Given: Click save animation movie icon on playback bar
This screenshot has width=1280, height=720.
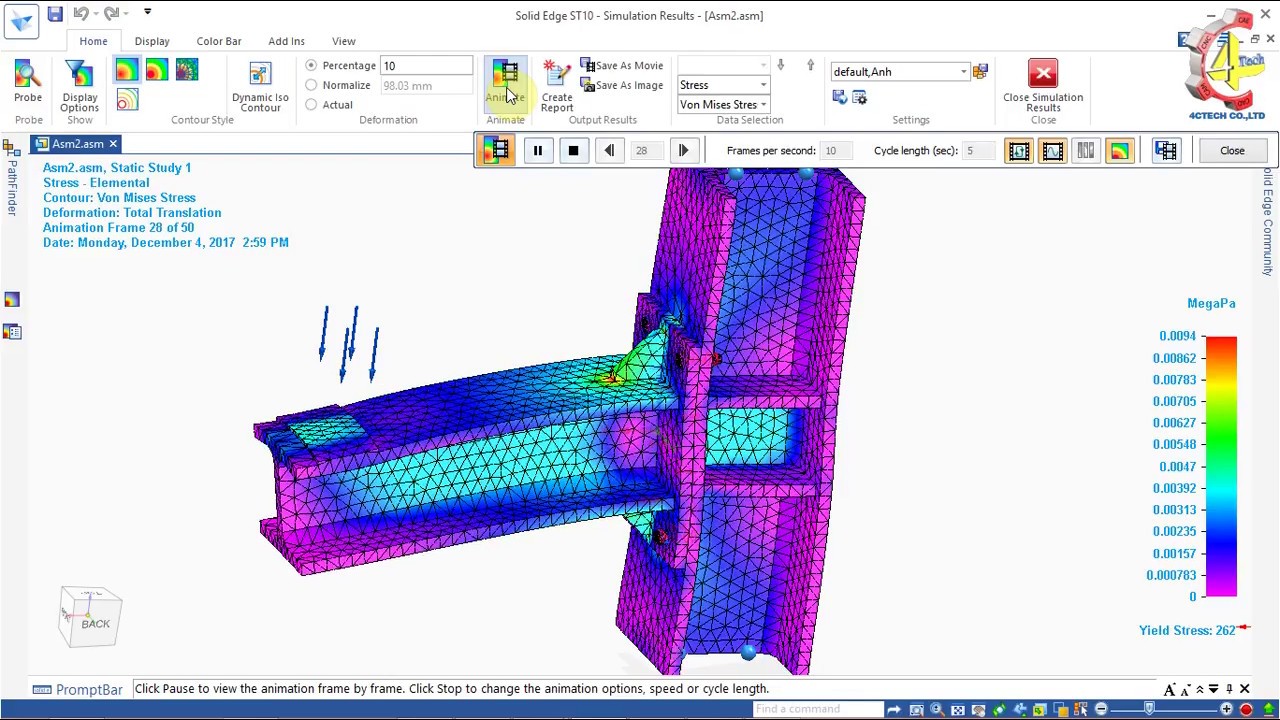Looking at the screenshot, I should click(1166, 150).
